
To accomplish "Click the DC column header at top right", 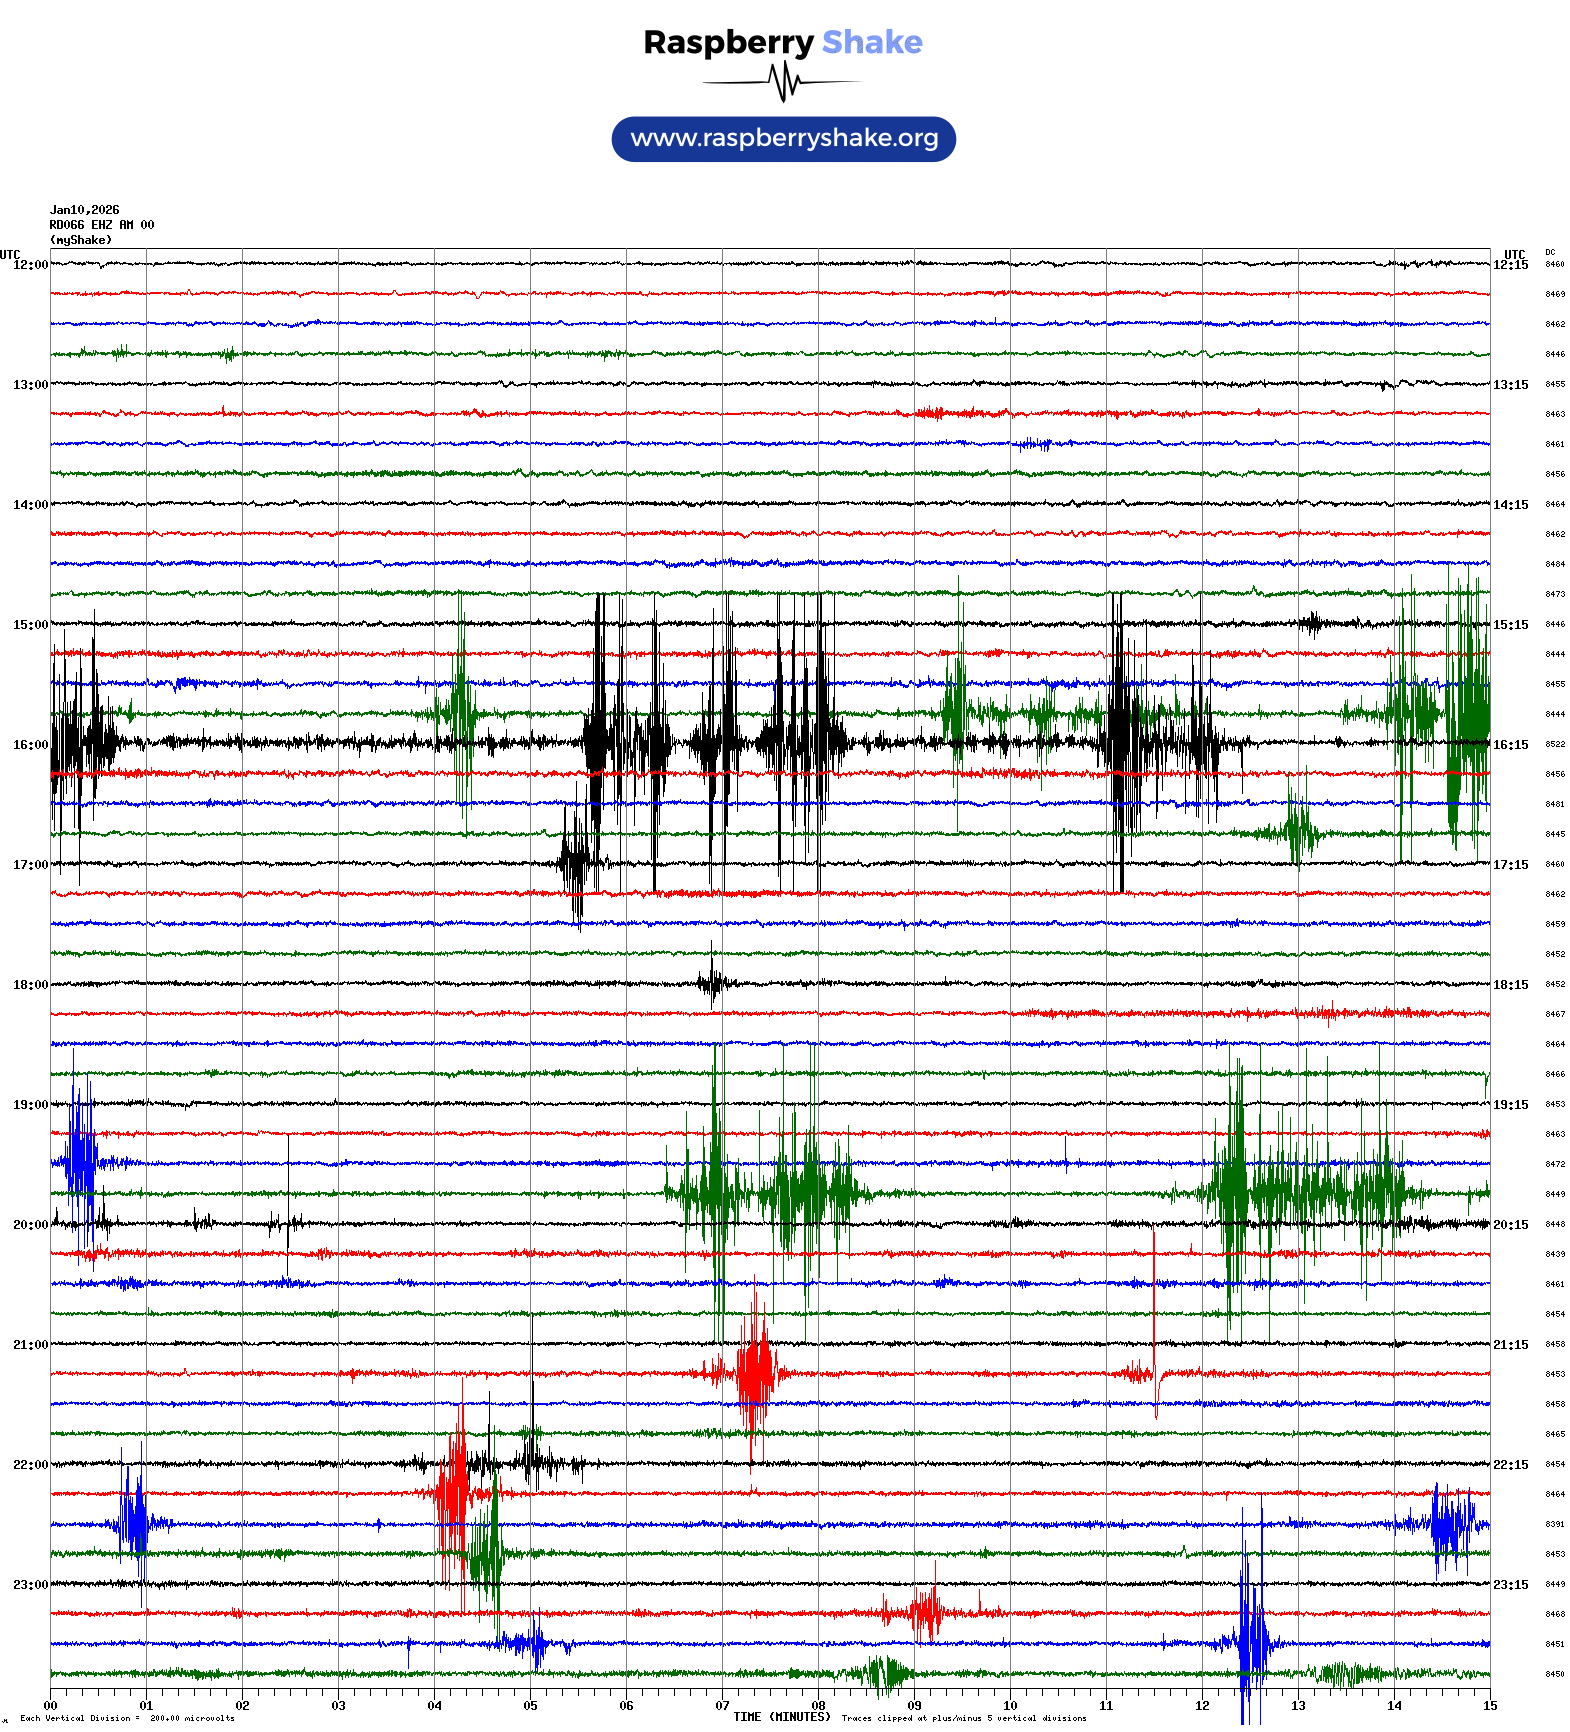I will (1550, 252).
